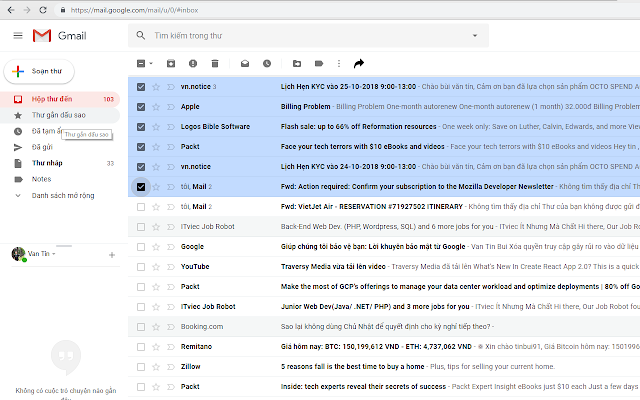Open the Flash sale Reformation resources email
Screen dimensions: 640x400
coord(384,127)
